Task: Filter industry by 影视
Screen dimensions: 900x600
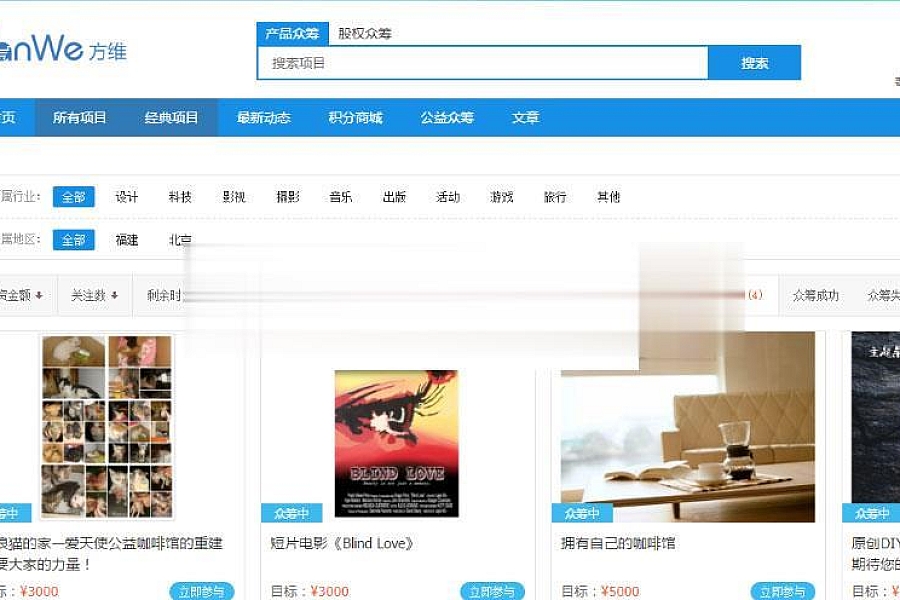Action: point(234,197)
